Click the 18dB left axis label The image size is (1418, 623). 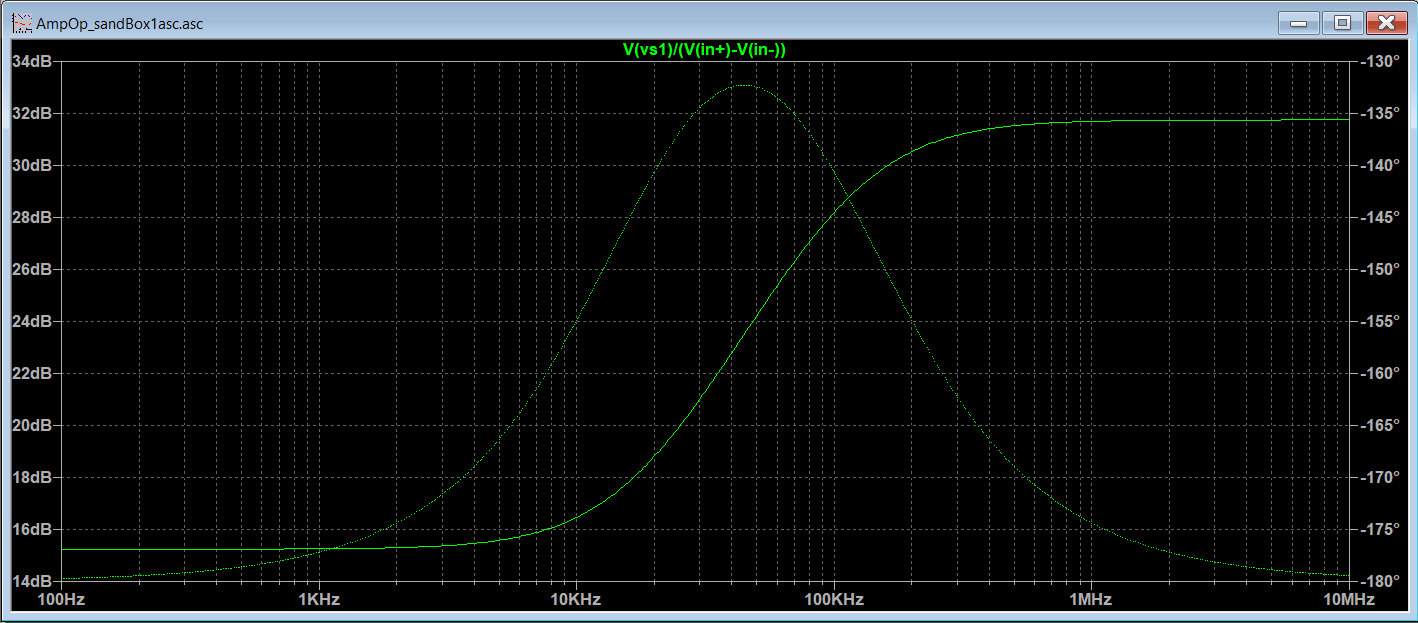coord(32,478)
